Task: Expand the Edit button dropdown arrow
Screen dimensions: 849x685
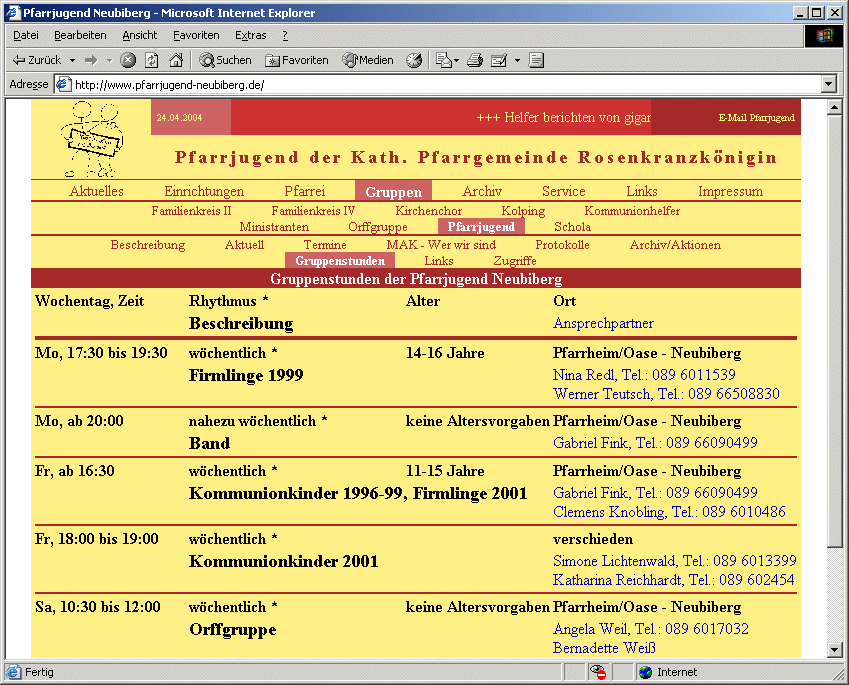Action: 517,60
